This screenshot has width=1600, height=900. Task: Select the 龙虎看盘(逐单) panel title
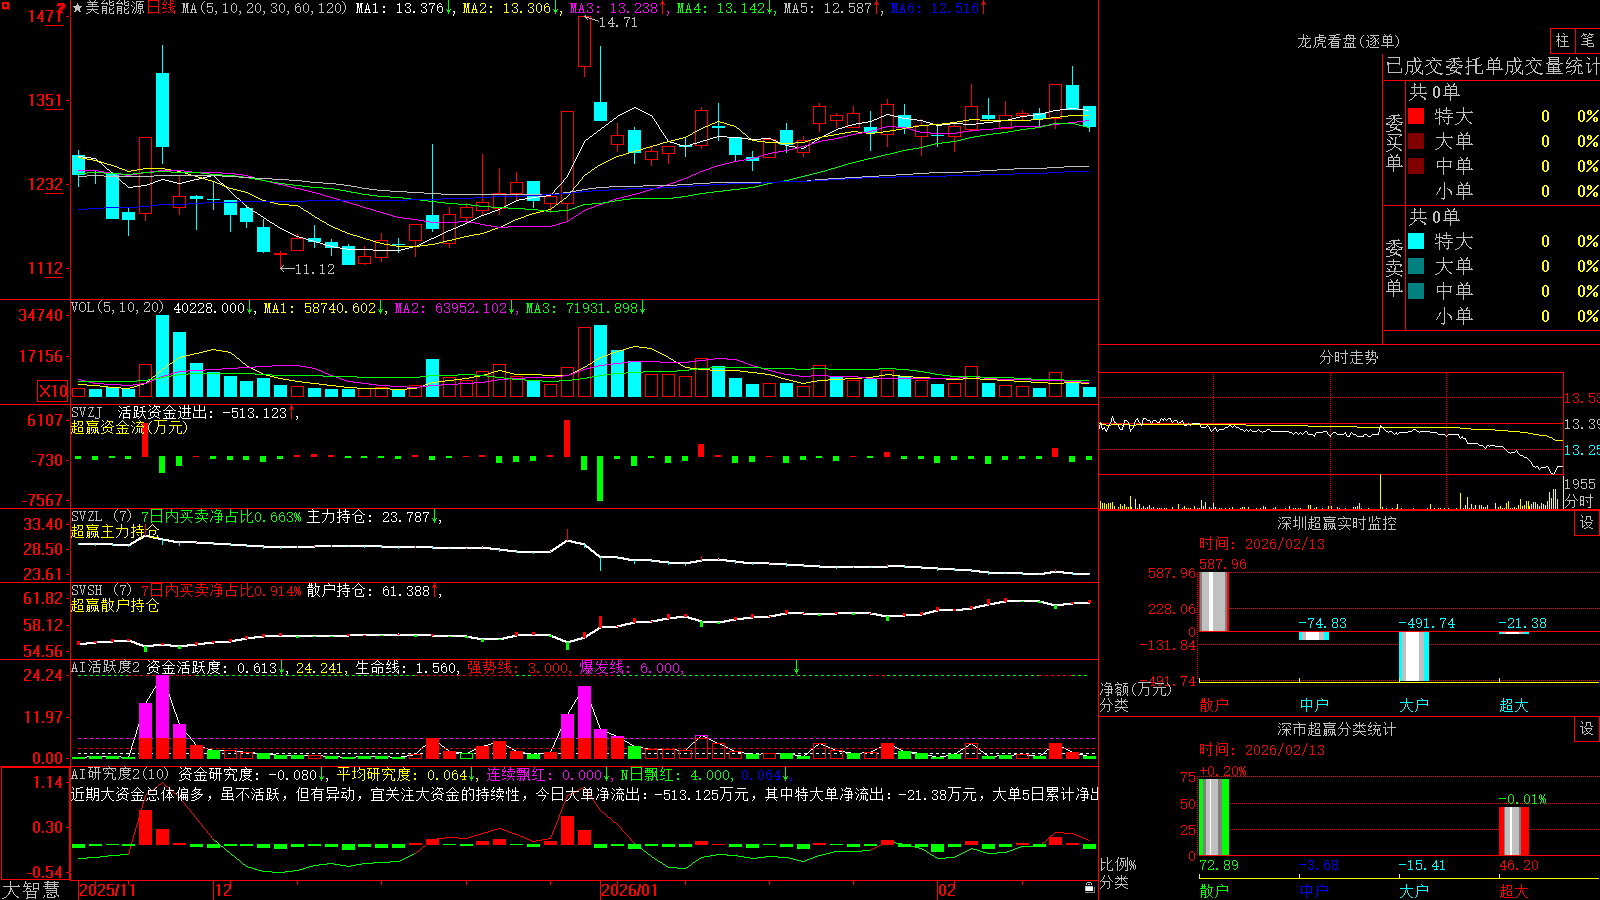click(1348, 41)
